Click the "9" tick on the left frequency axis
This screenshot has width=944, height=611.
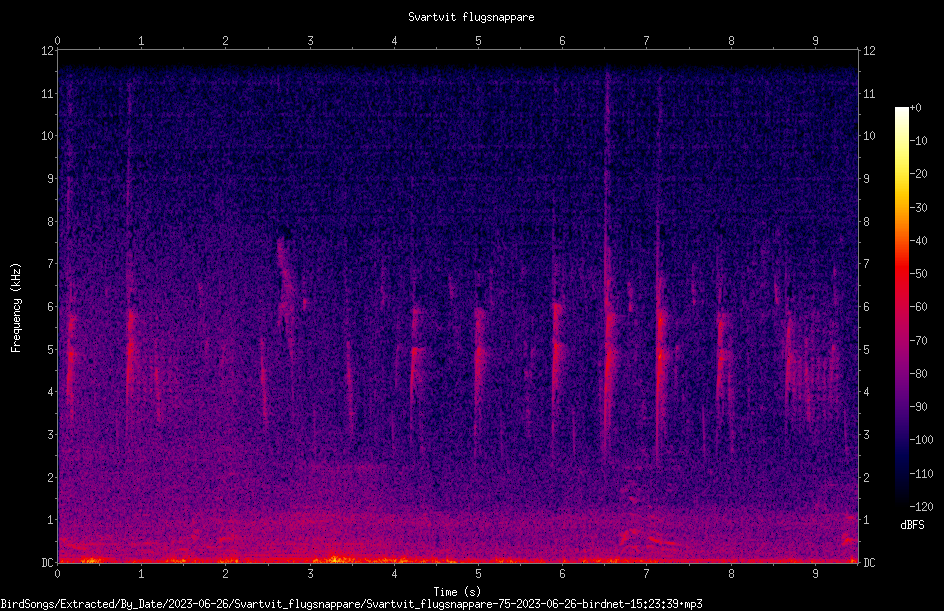pos(50,179)
